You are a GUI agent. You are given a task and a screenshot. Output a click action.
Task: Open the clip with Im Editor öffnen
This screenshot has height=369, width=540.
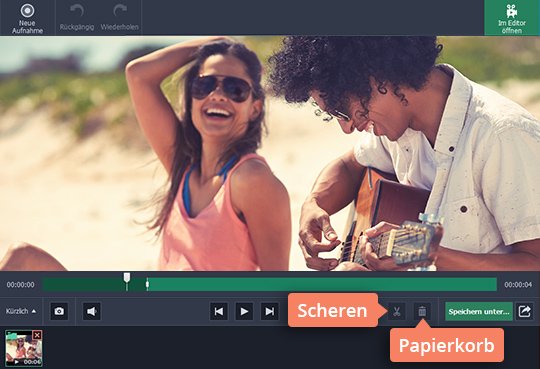[x=512, y=18]
